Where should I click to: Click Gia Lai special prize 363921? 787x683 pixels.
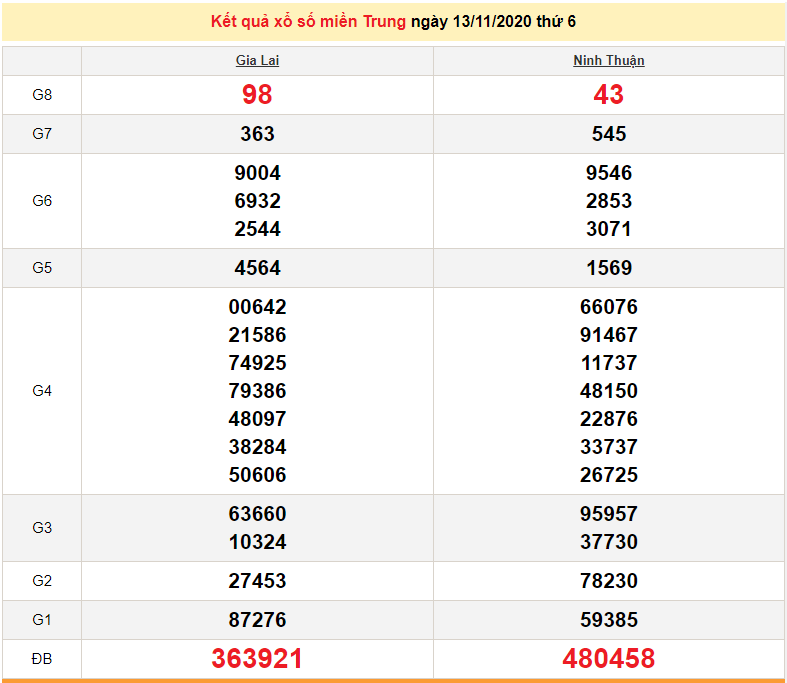[x=257, y=659]
